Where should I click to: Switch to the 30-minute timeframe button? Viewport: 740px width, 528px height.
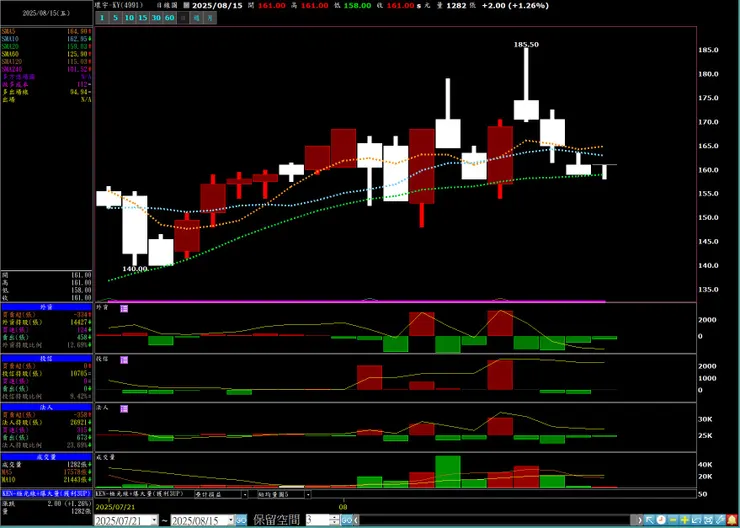pyautogui.click(x=156, y=18)
